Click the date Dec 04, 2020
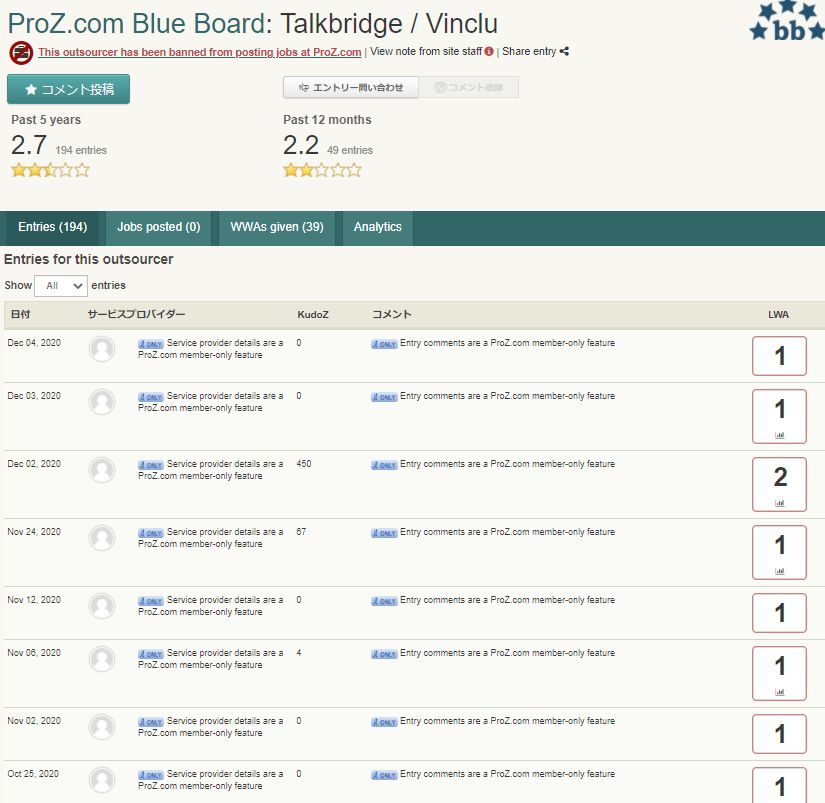The image size is (825, 803). (x=34, y=343)
